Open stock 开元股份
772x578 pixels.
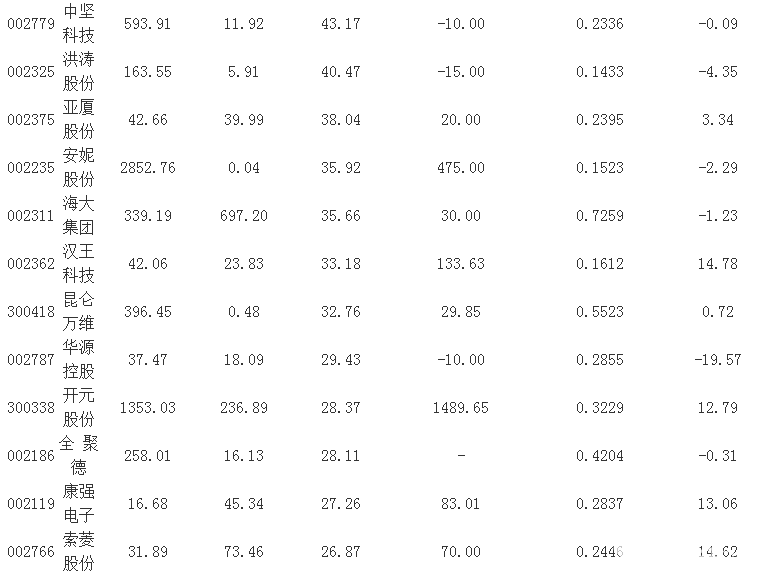tap(79, 408)
